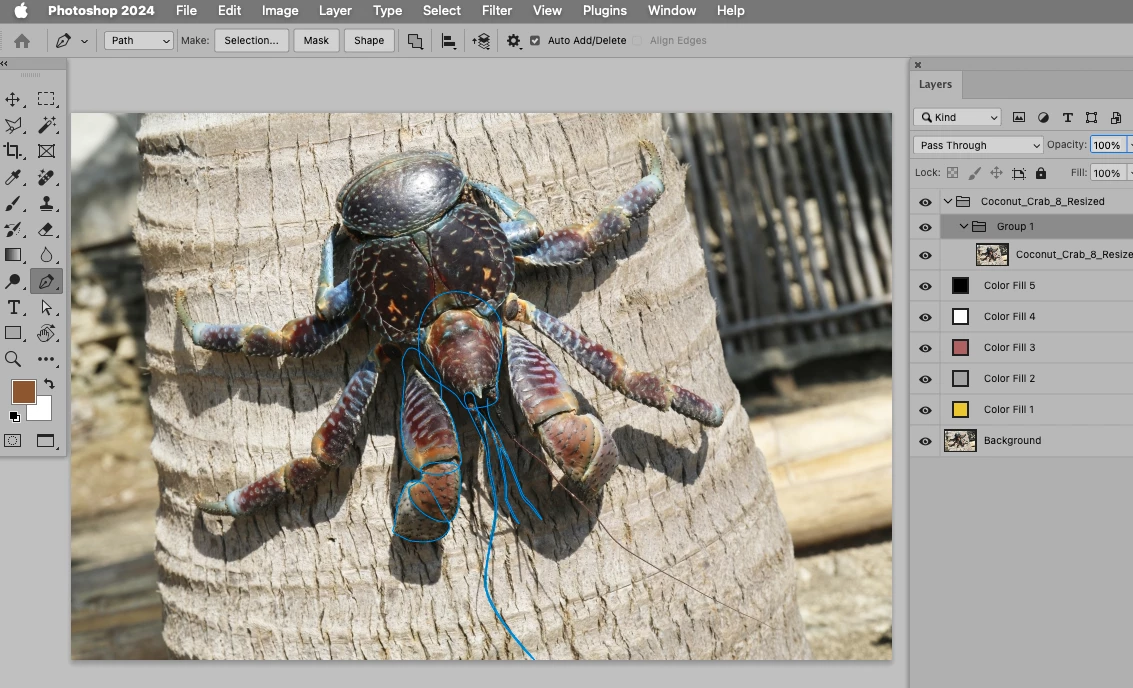Click the lock all layers padlock

tap(1041, 173)
